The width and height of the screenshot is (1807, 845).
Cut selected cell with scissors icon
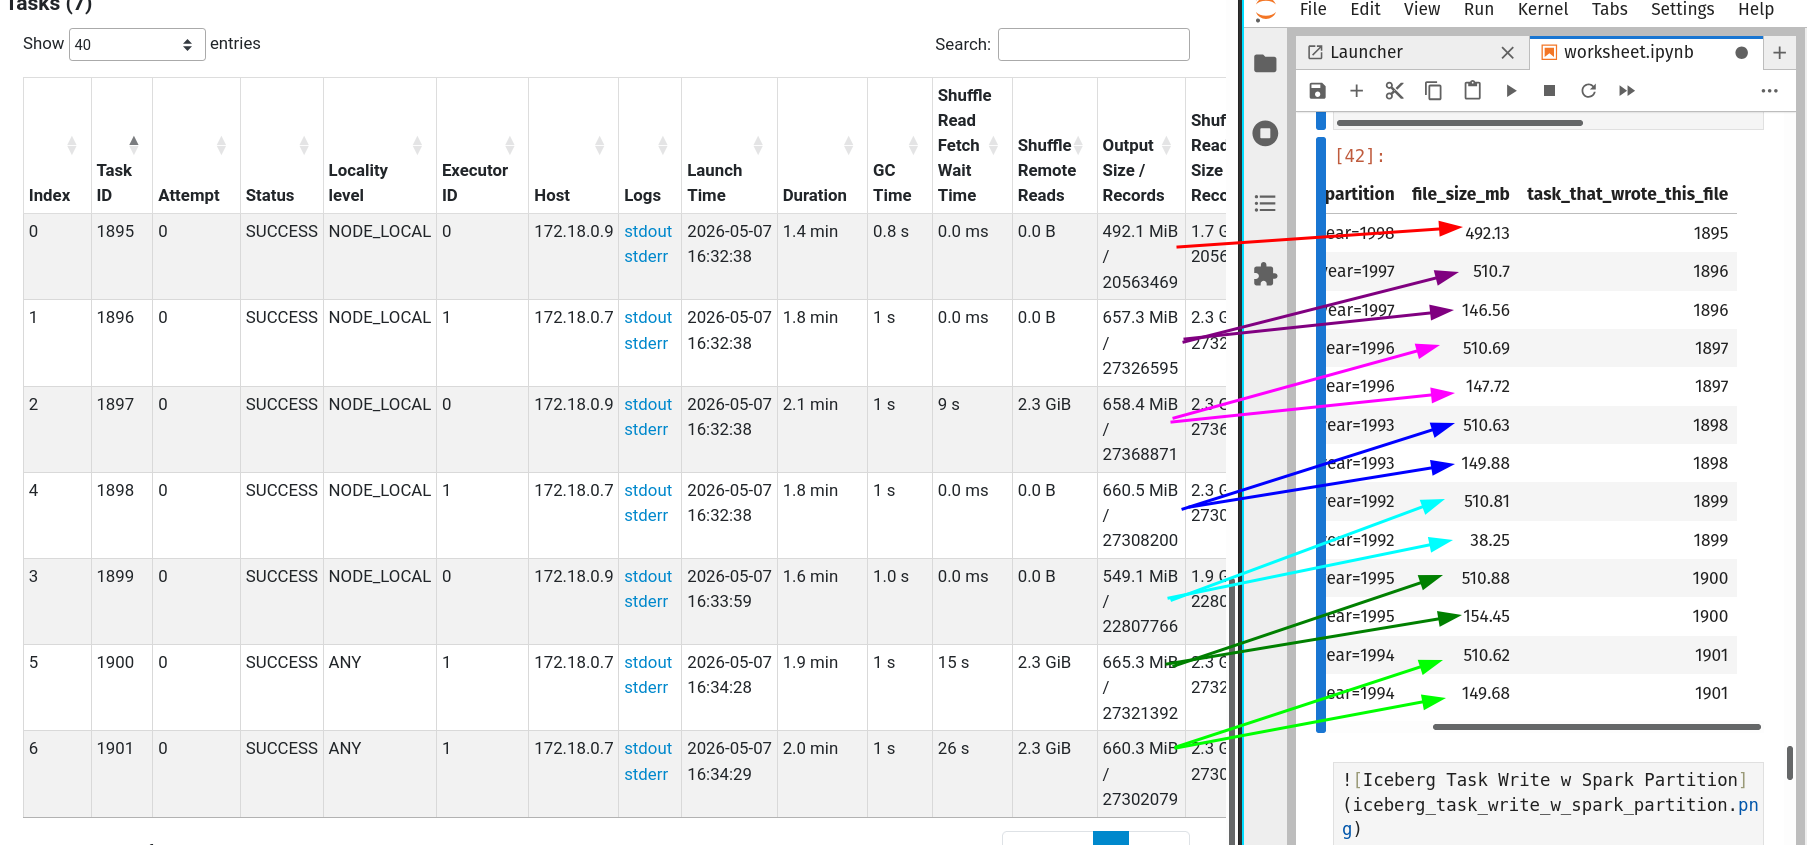point(1394,91)
